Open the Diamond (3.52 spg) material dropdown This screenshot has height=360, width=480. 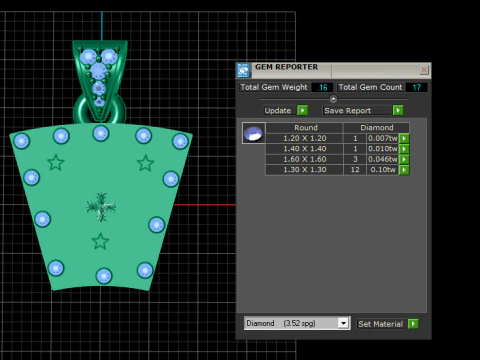click(x=297, y=323)
